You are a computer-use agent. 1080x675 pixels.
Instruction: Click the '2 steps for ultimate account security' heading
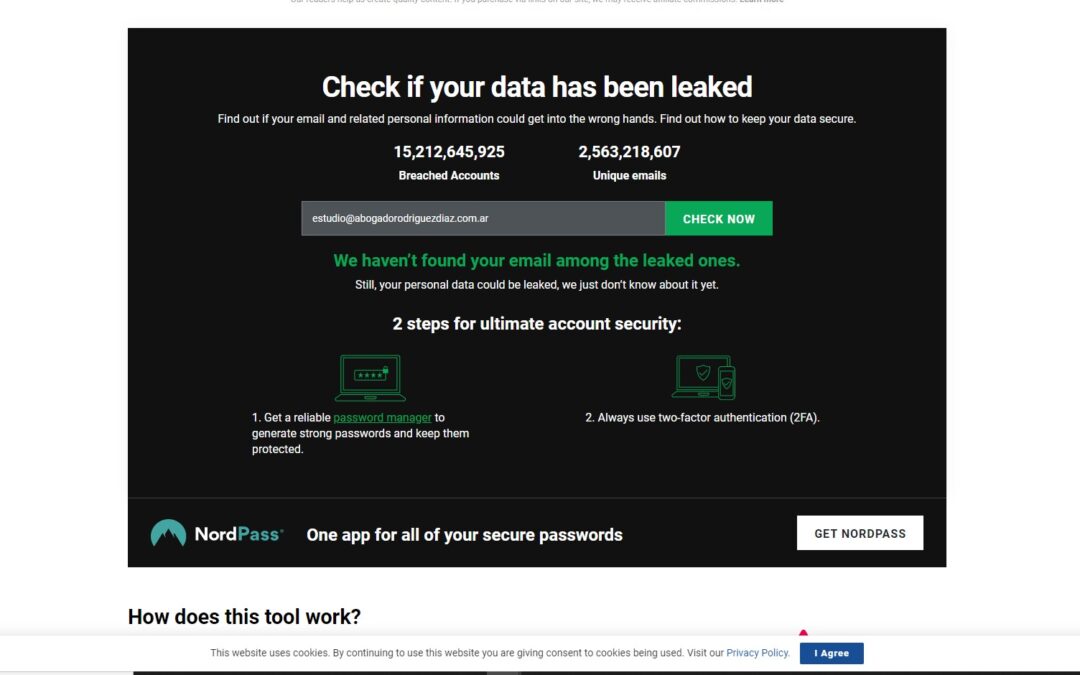tap(537, 324)
